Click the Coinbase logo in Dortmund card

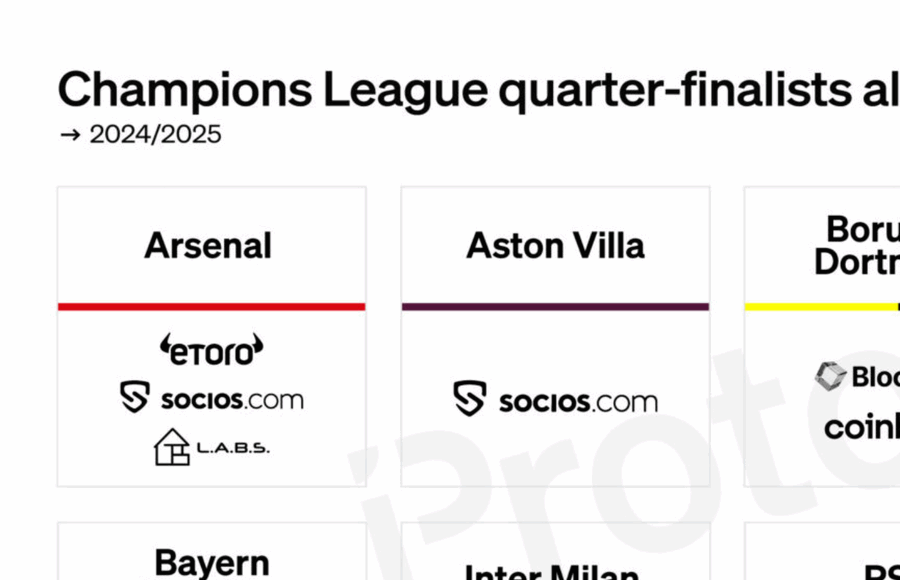tap(862, 427)
